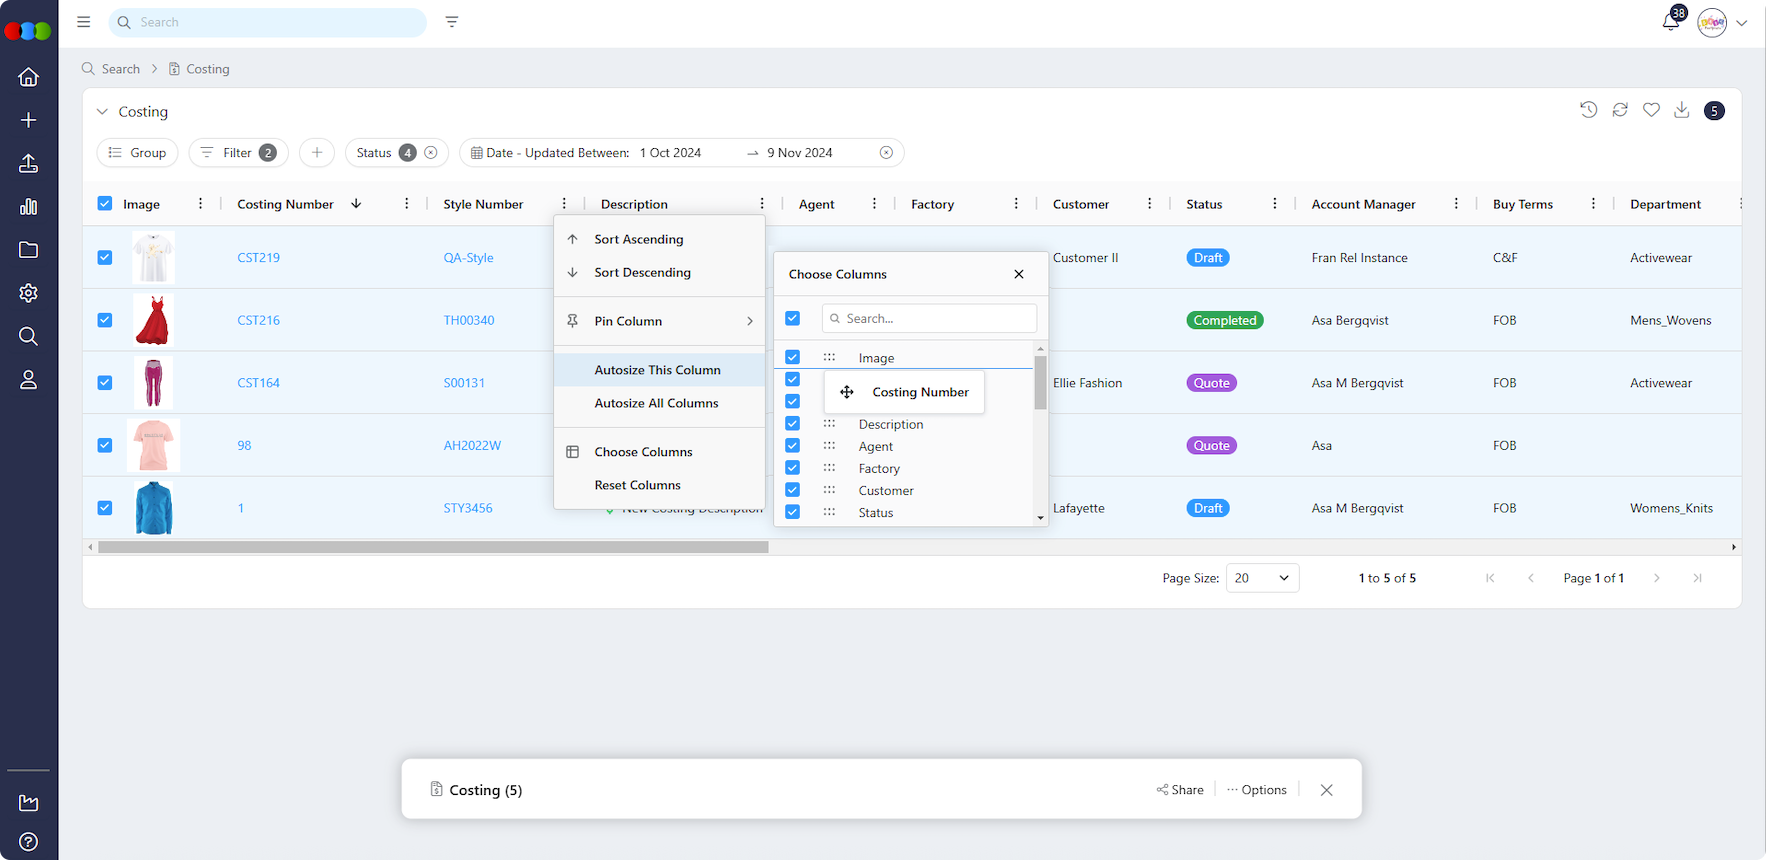Choose Reset Columns menu option

637,485
